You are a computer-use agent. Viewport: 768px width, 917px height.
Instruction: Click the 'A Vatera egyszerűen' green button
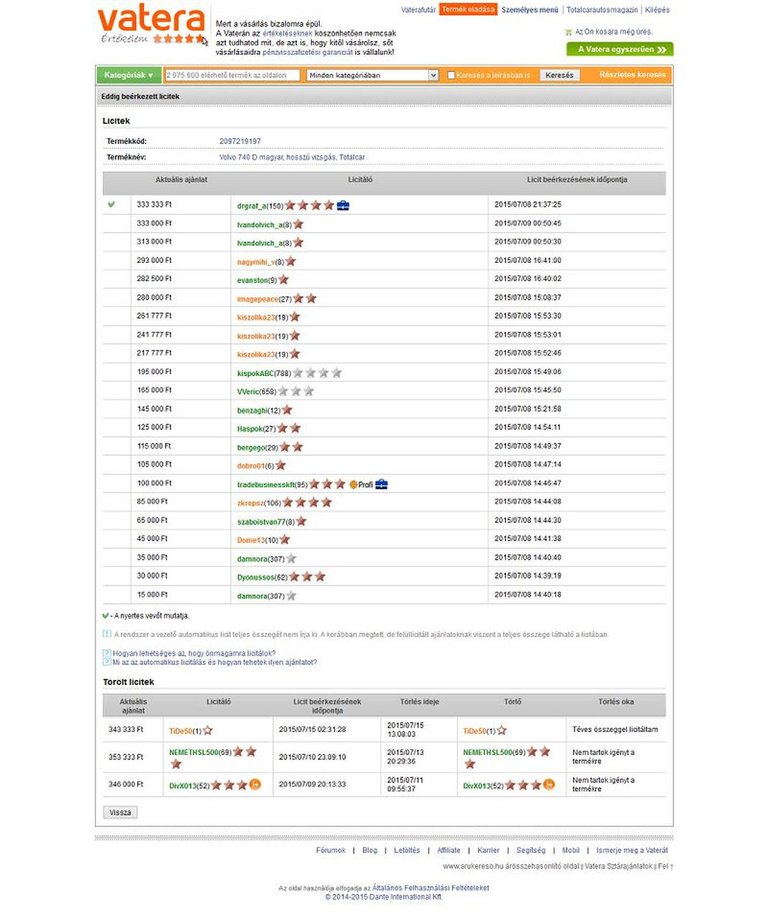(619, 49)
